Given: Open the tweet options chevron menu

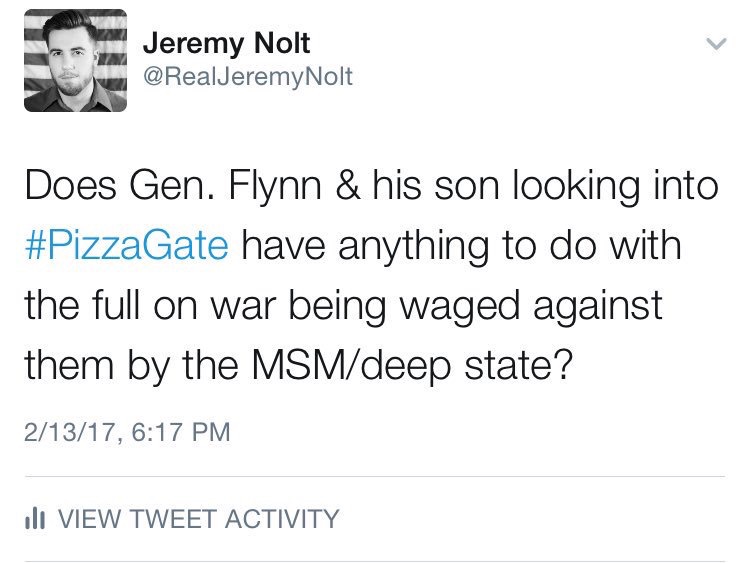Looking at the screenshot, I should click(714, 45).
